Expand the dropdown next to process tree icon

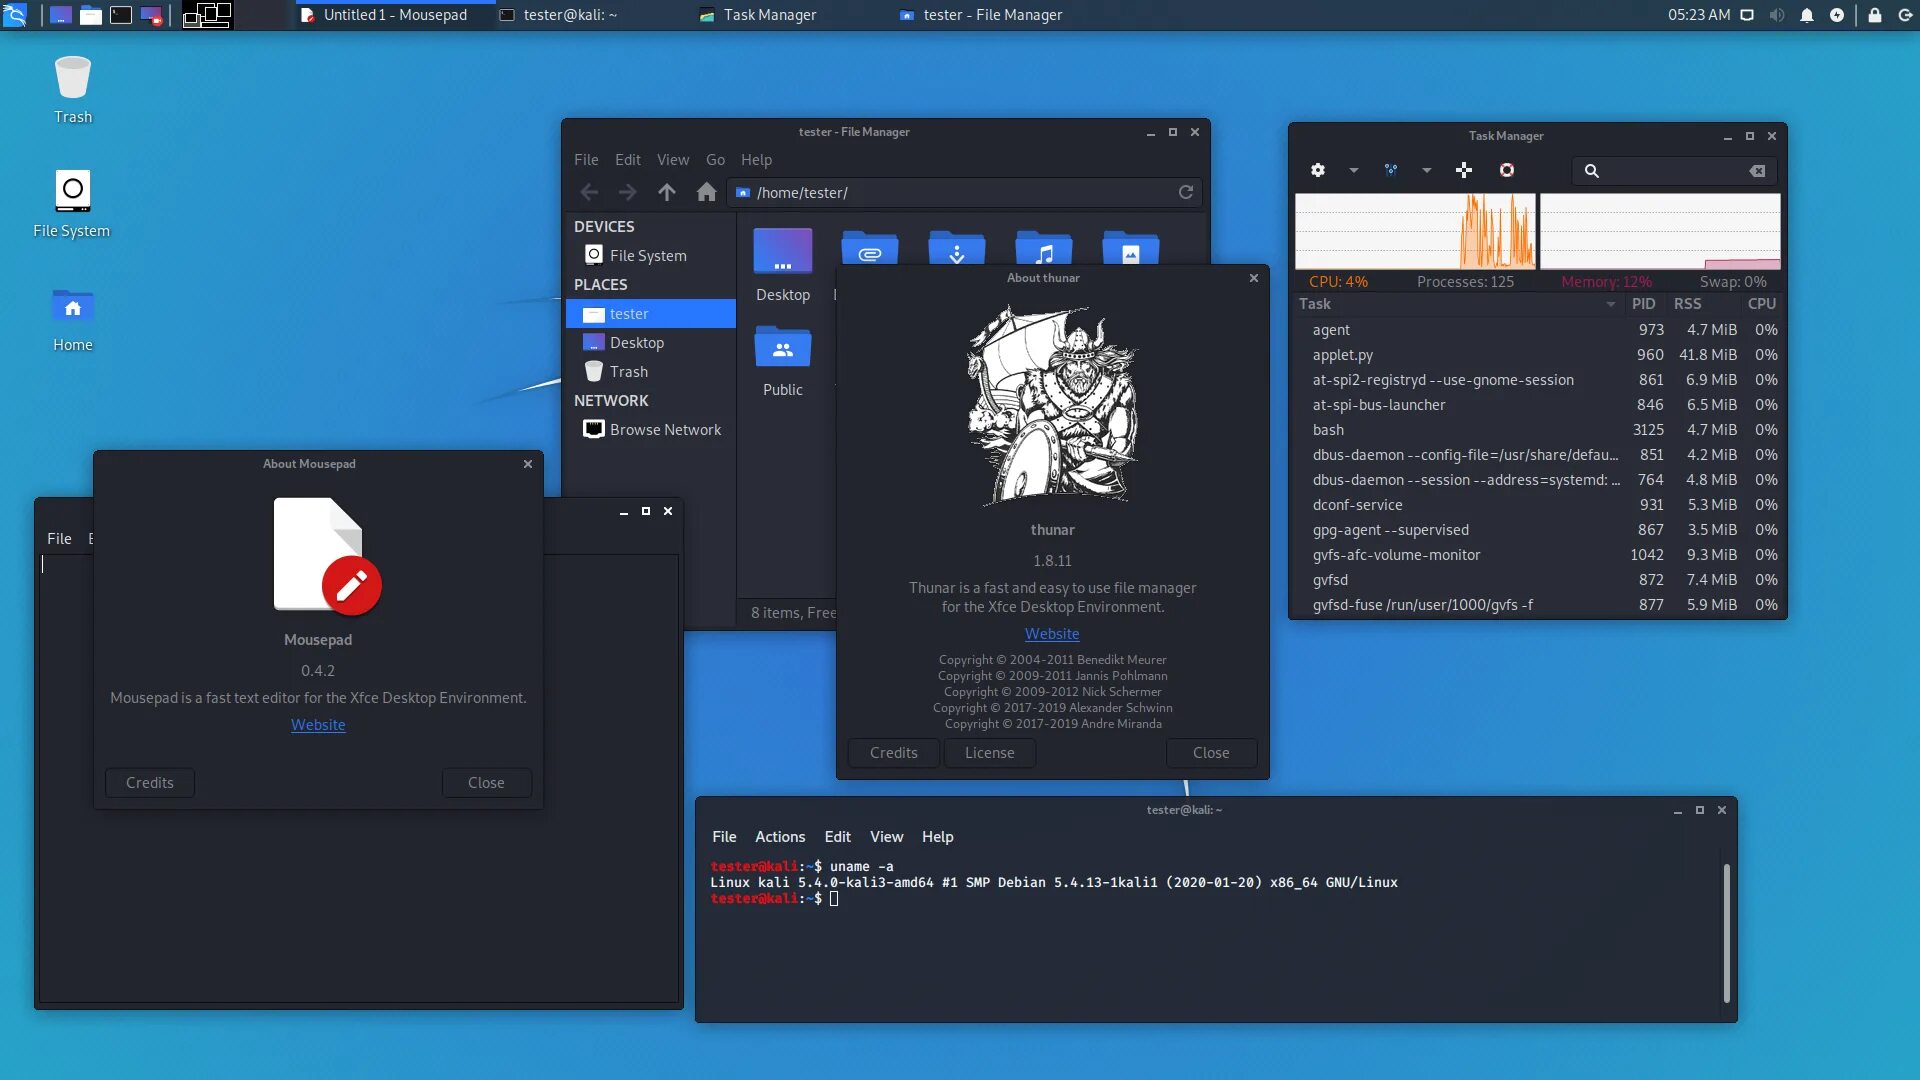(1427, 170)
